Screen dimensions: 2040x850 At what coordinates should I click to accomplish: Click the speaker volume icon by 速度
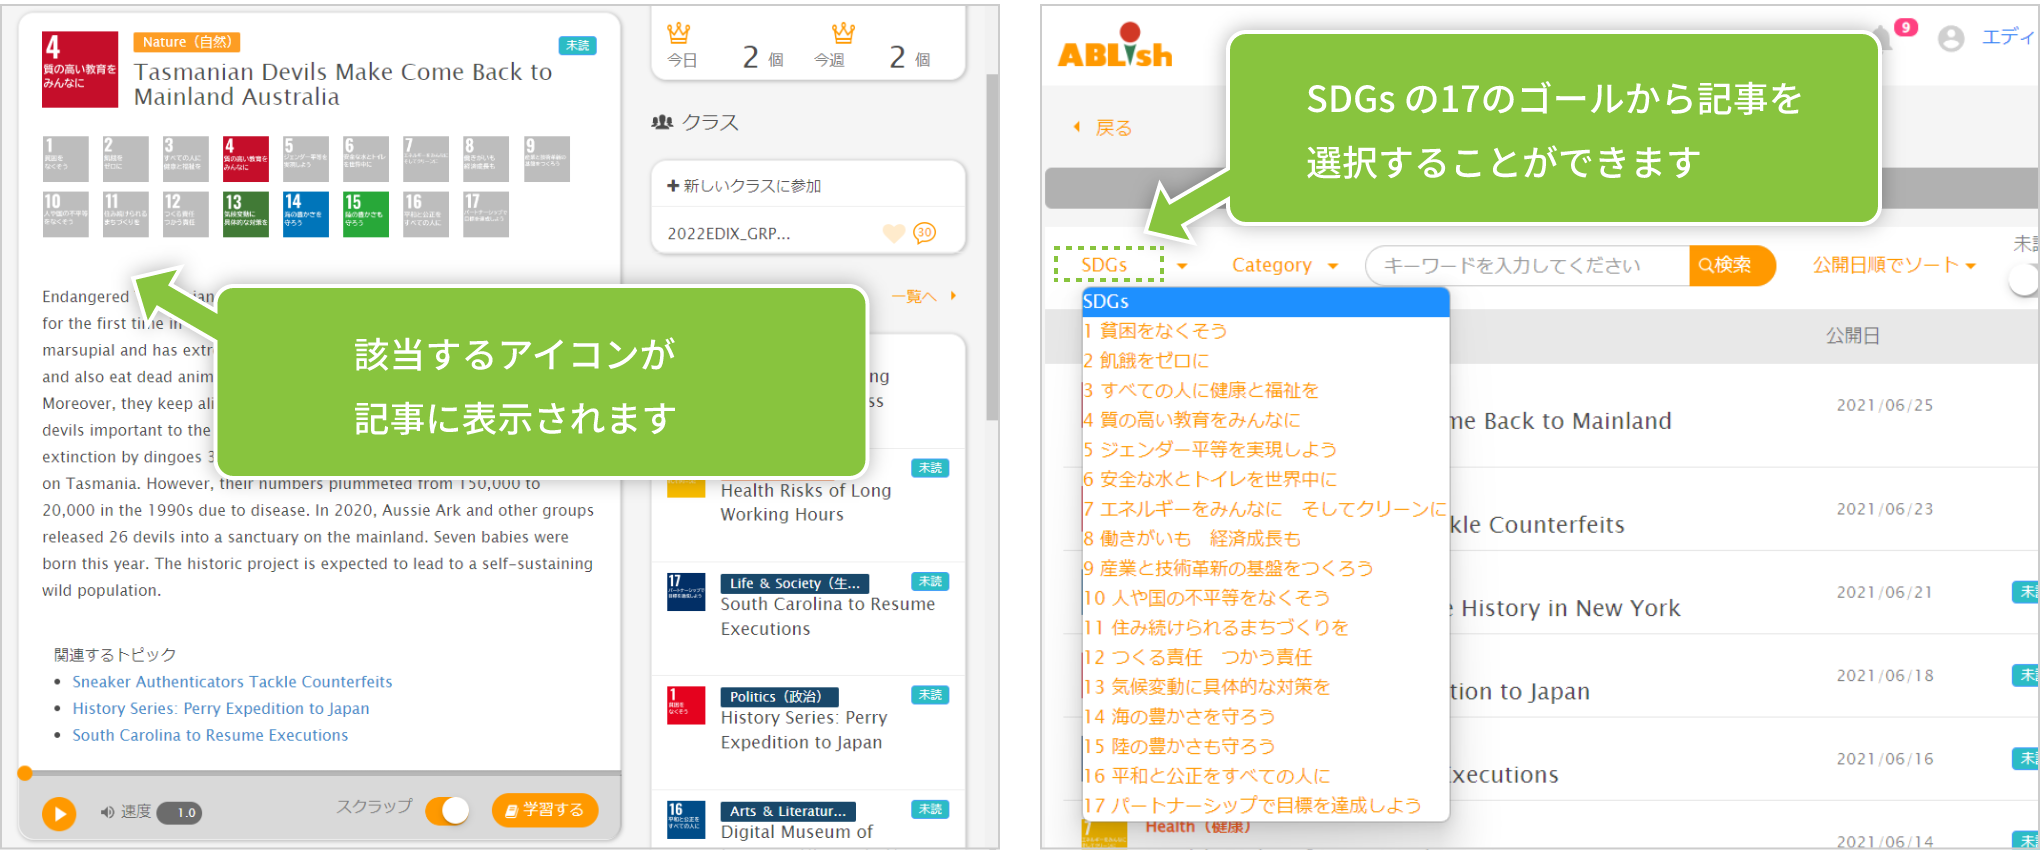[x=107, y=812]
